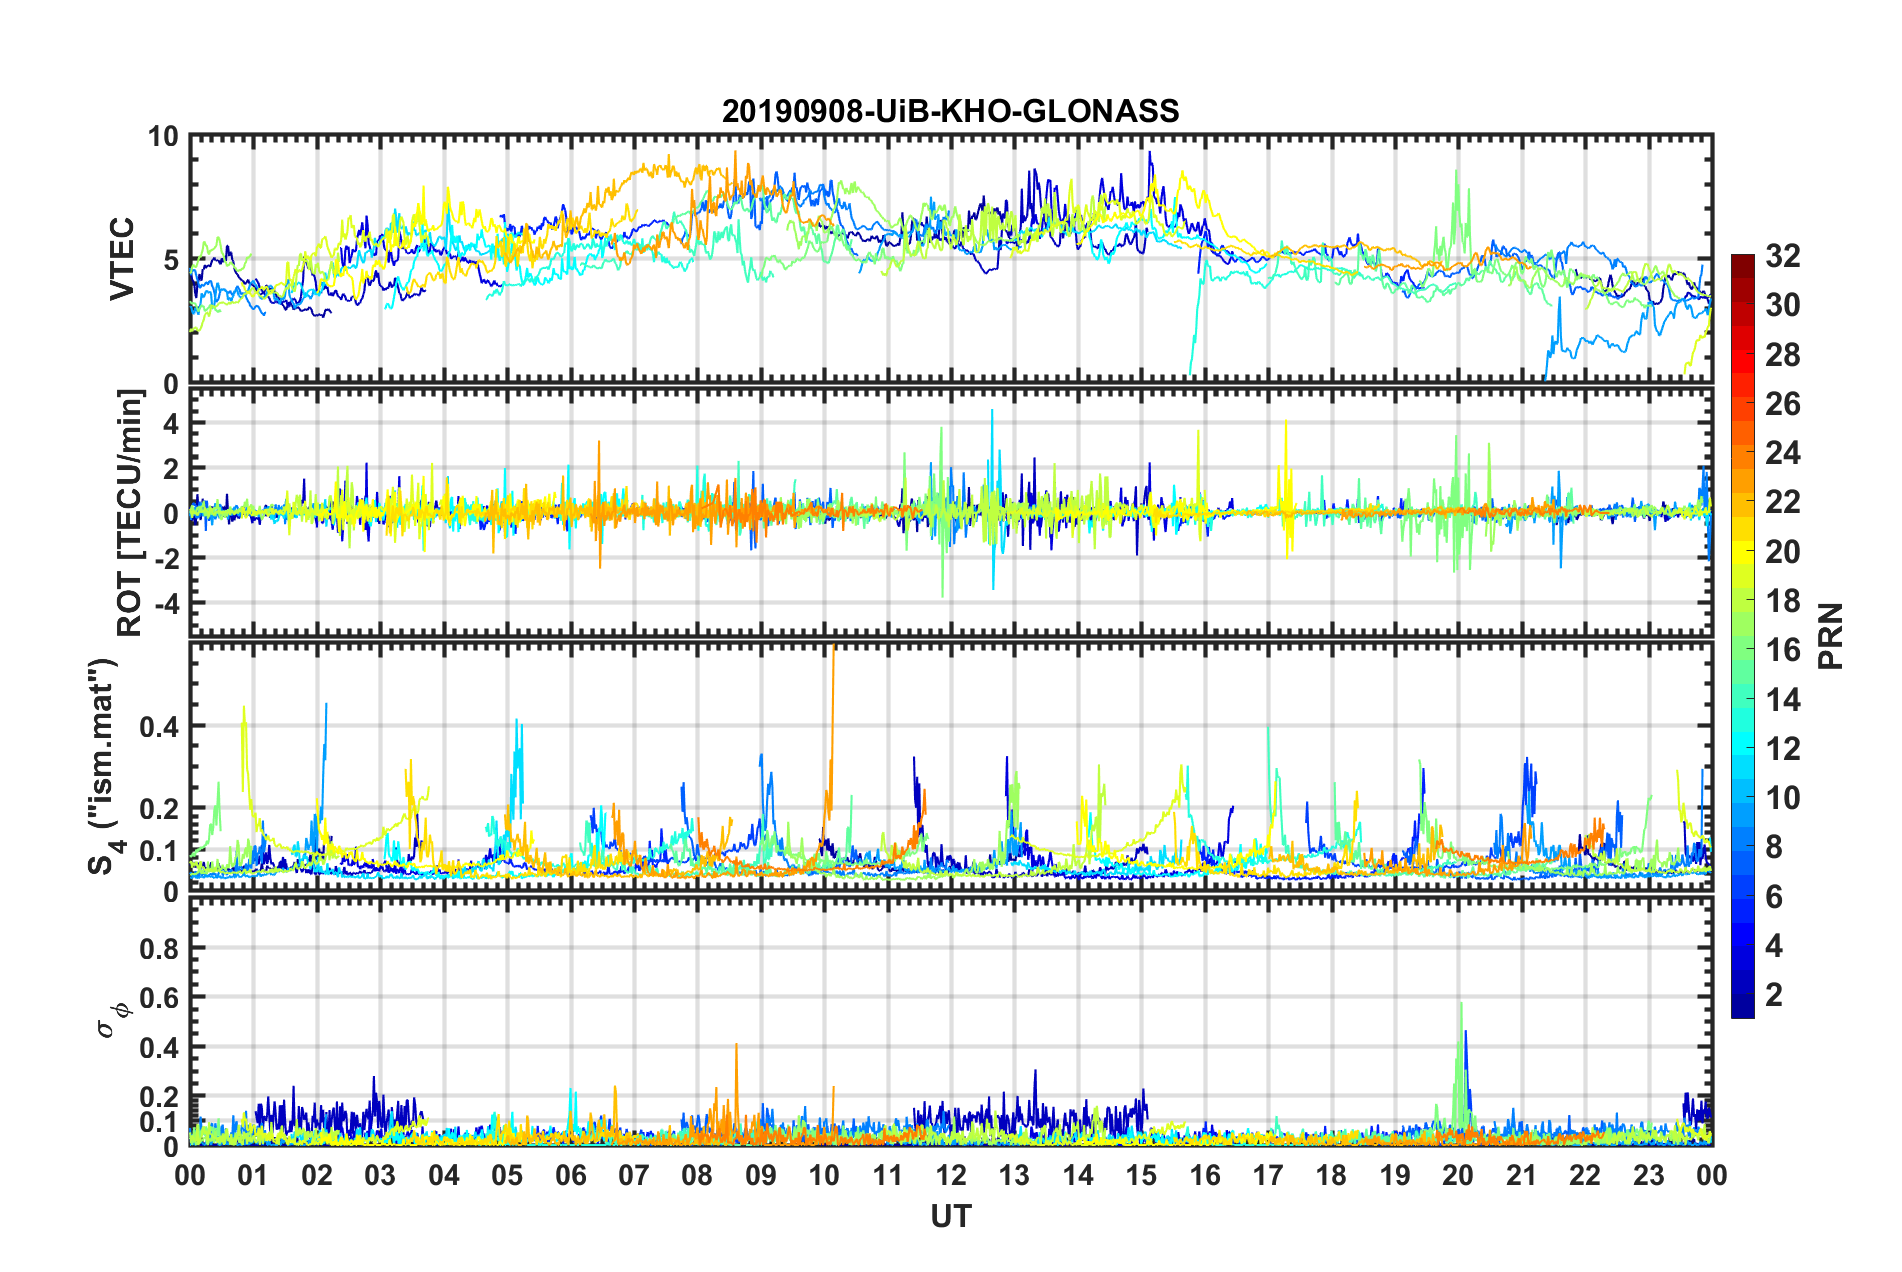
Task: Click the plot title 20190908-UiB-KHO-GLONASS
Action: 950,110
